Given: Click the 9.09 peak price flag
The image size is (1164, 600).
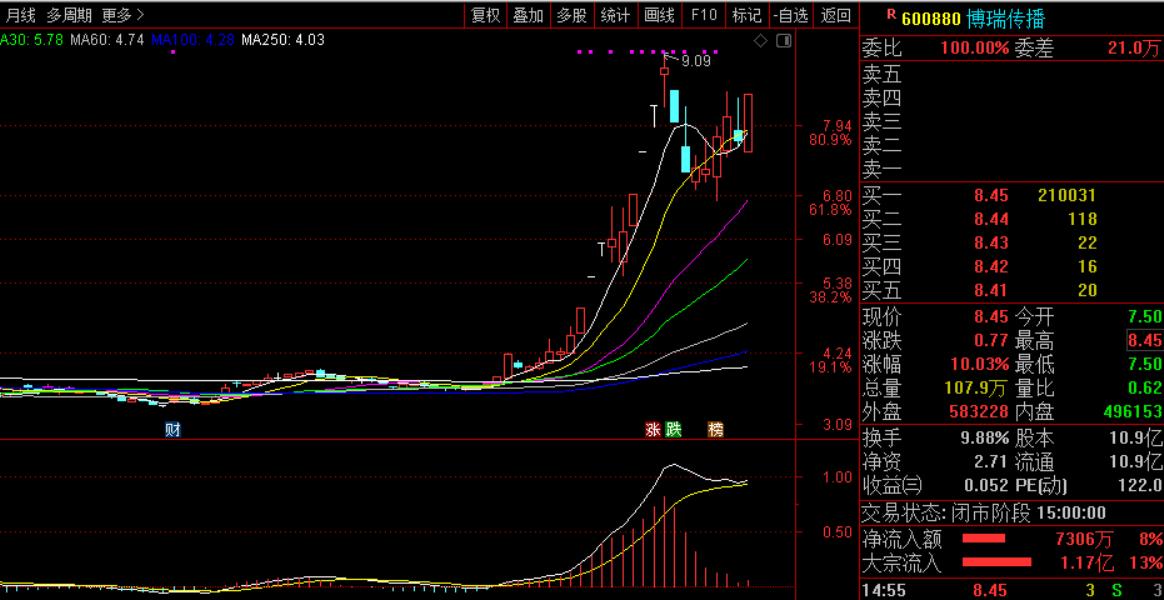Looking at the screenshot, I should pos(693,61).
